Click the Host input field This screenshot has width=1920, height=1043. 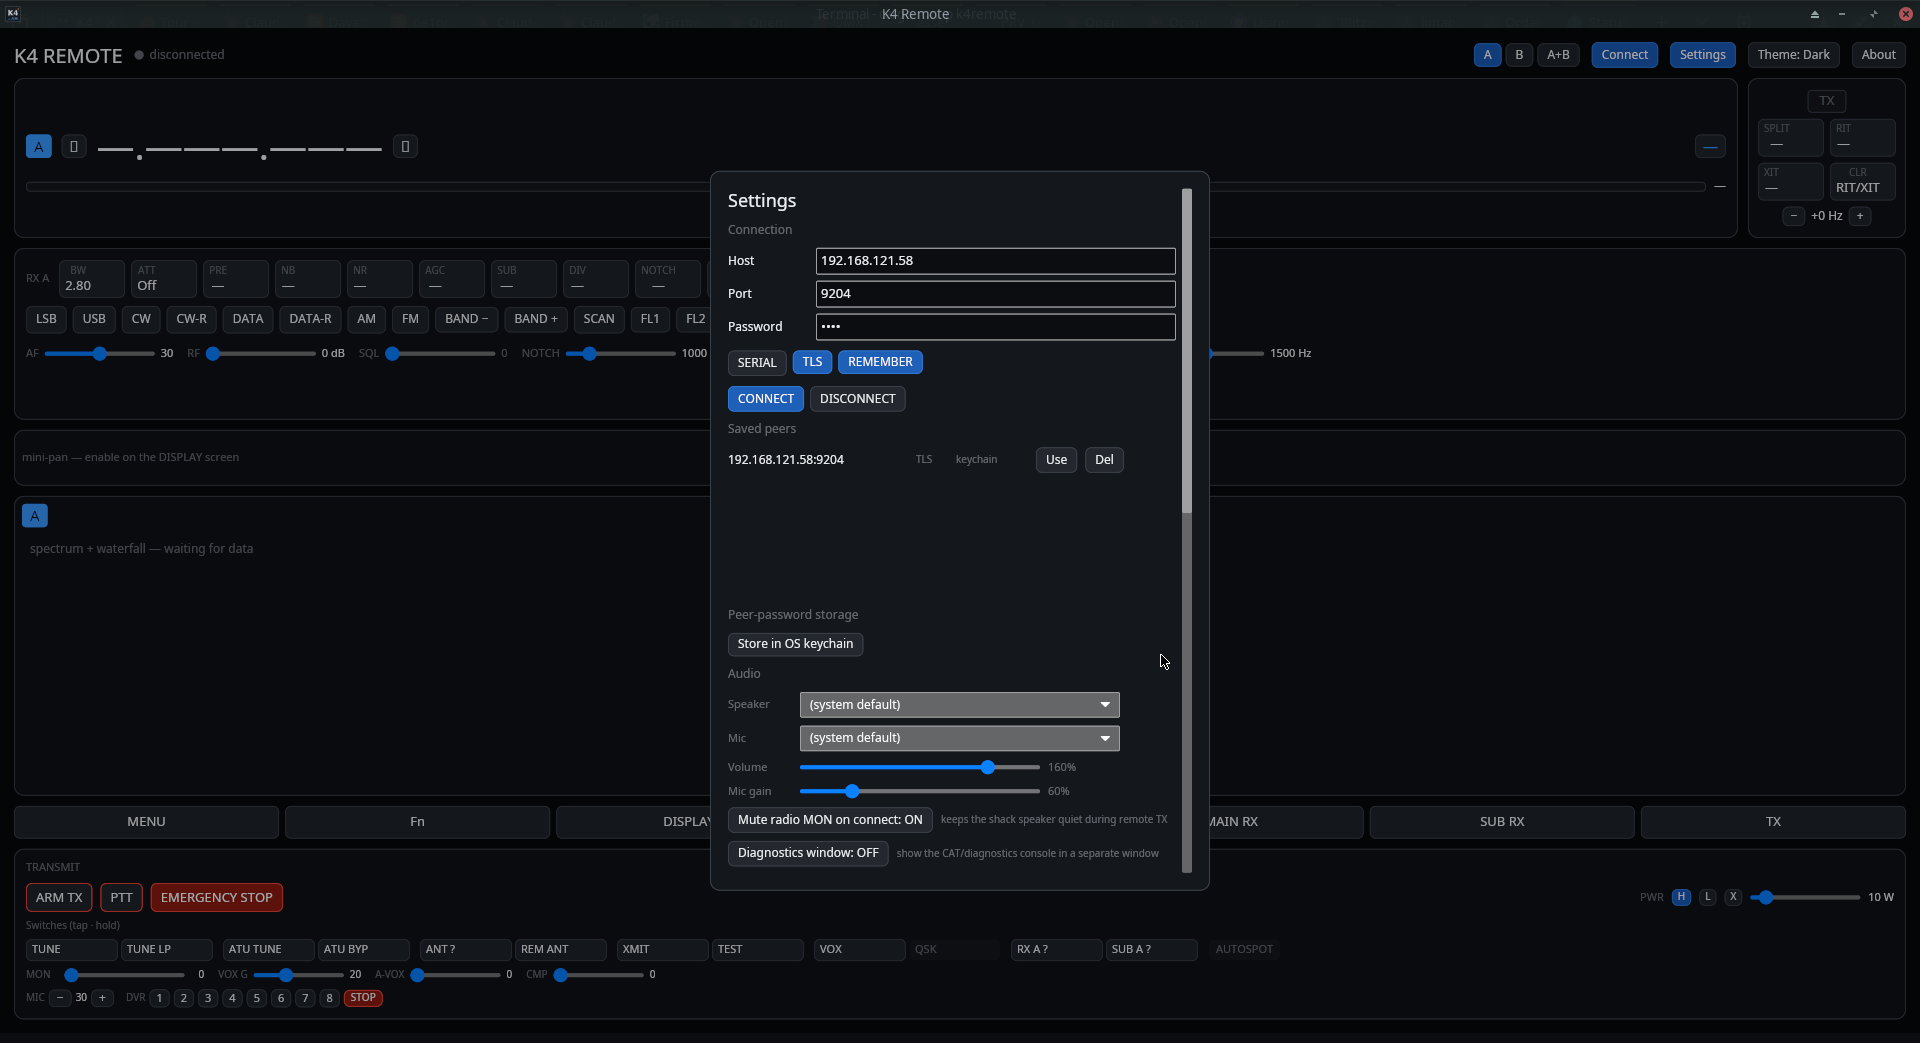pos(995,261)
